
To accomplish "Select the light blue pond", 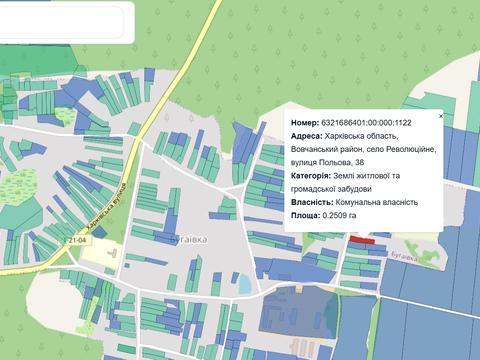I will coord(245,284).
